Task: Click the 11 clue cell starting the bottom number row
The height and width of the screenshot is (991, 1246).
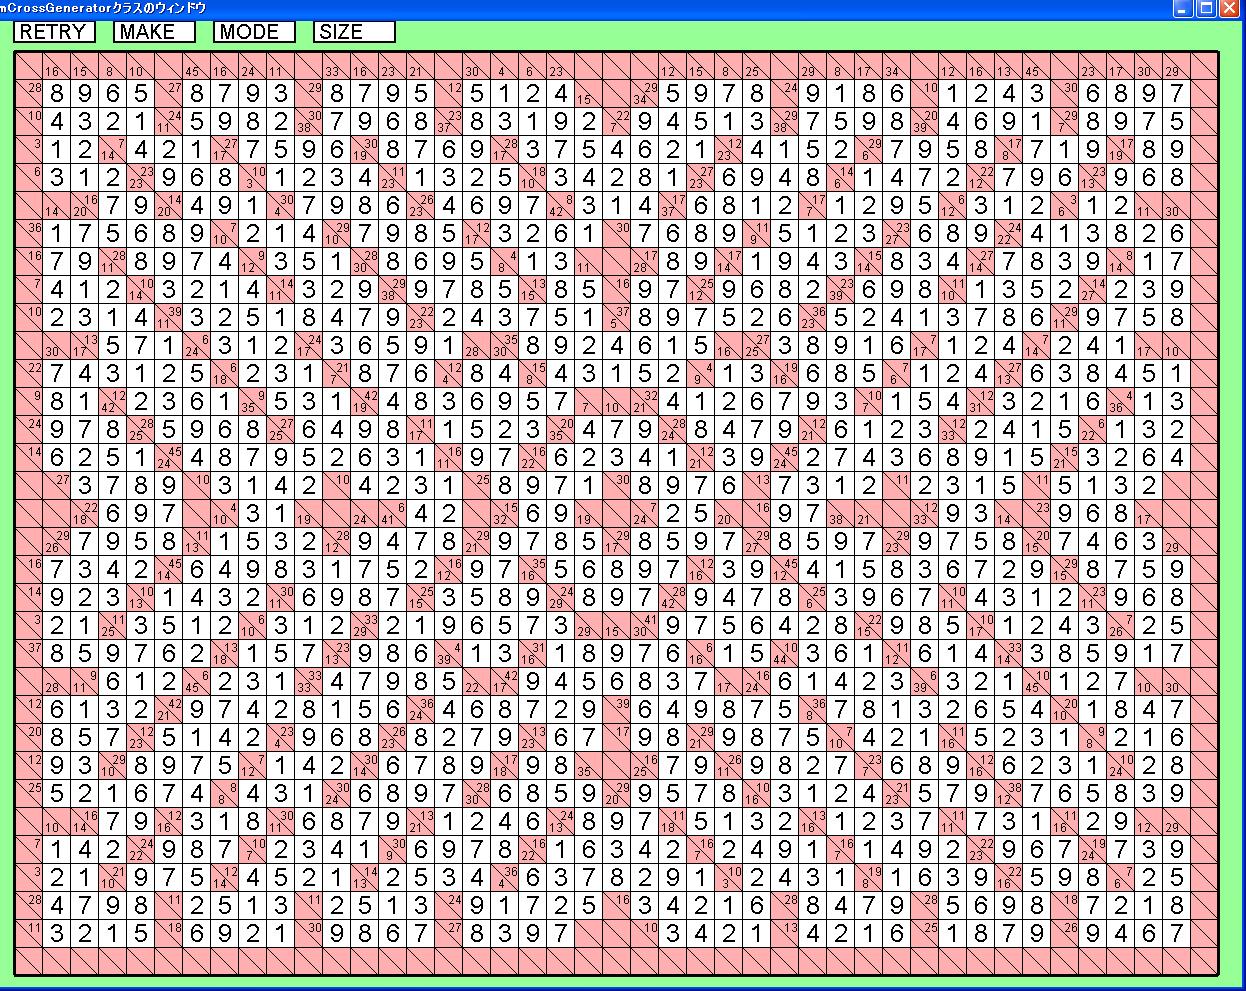Action: click(x=30, y=934)
